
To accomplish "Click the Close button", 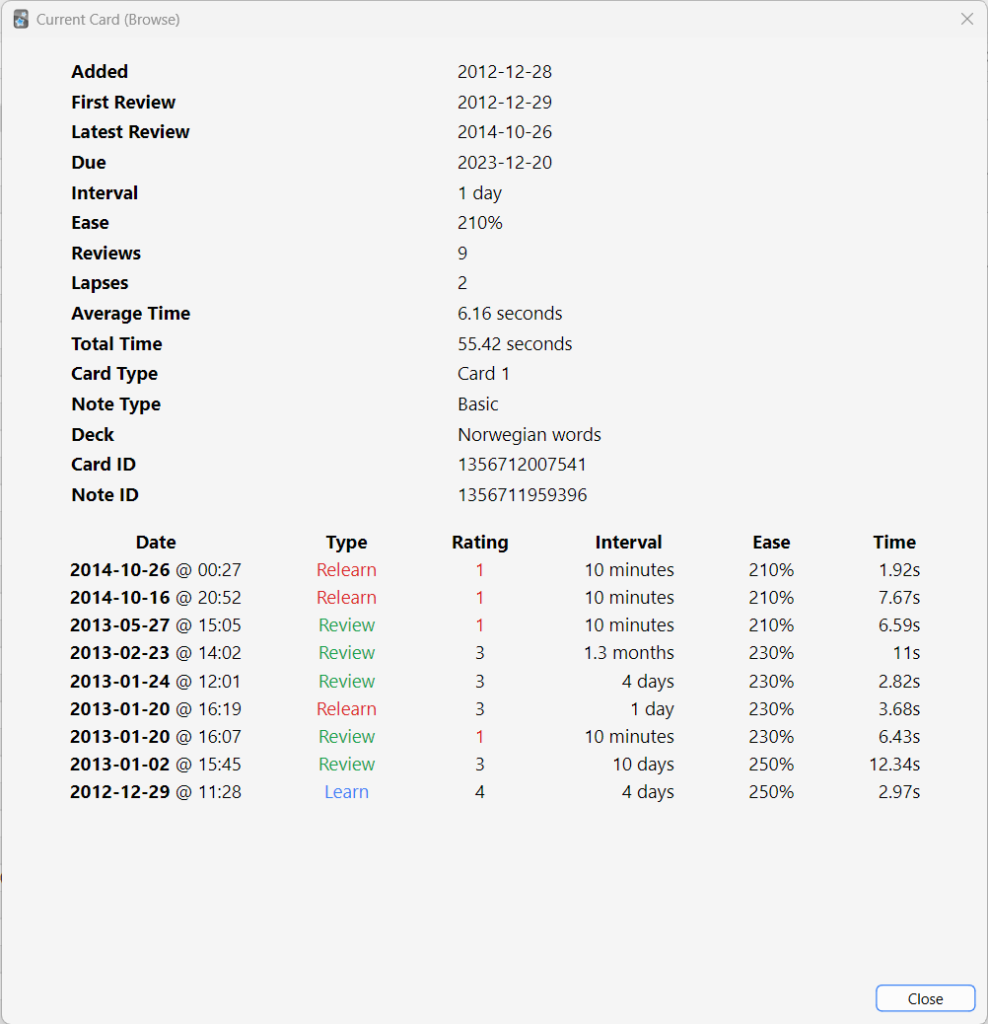I will point(925,999).
